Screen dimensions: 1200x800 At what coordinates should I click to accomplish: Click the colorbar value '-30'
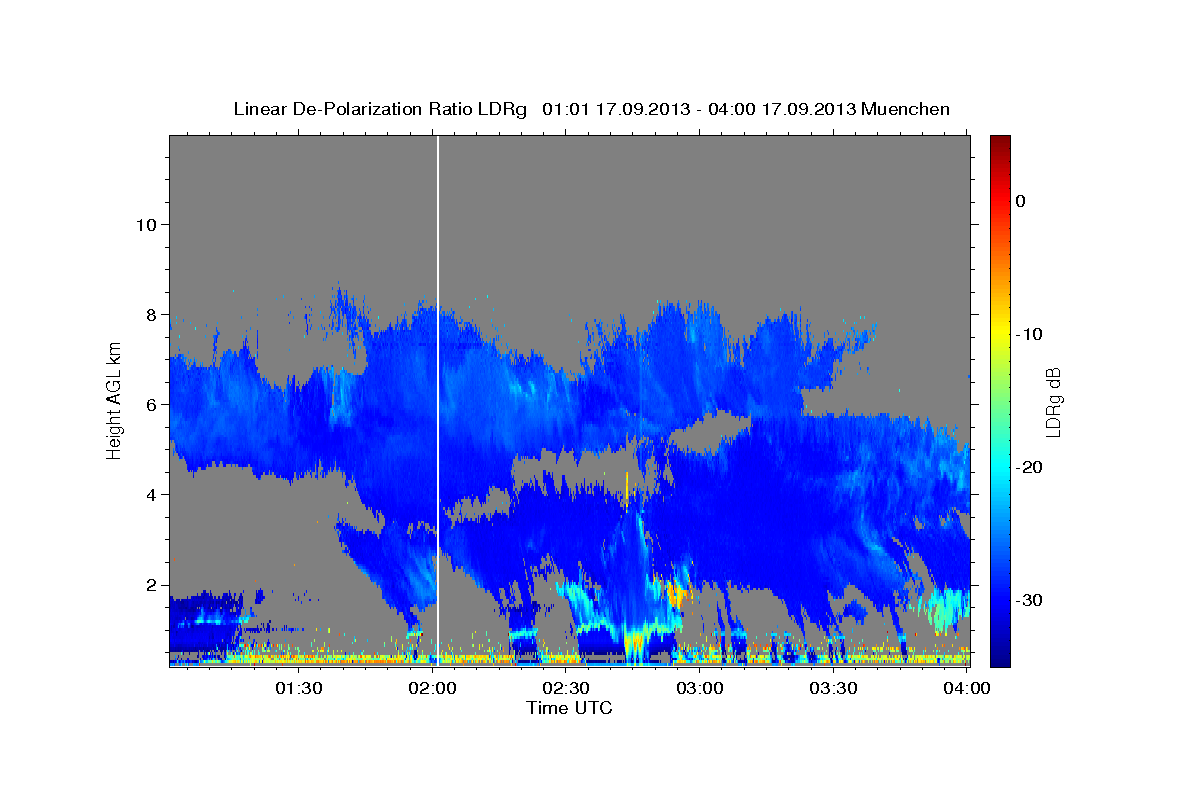point(1029,600)
